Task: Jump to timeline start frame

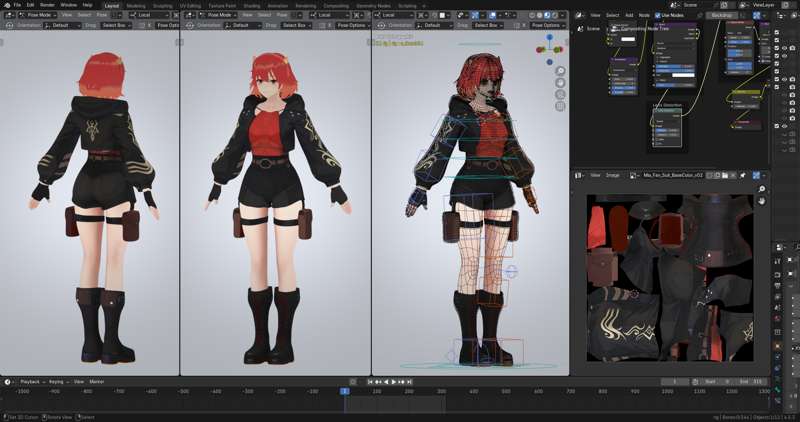Action: click(x=370, y=382)
